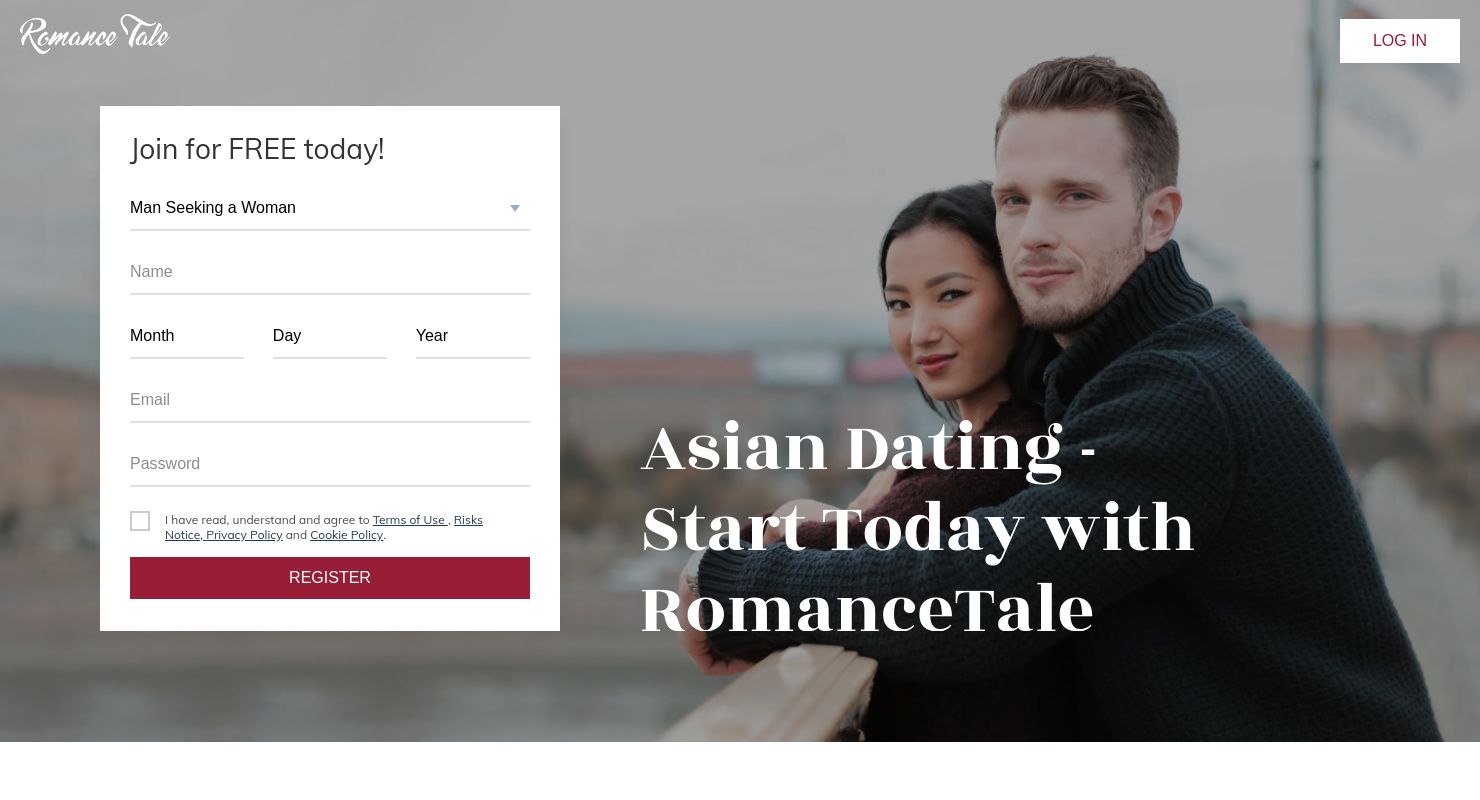
Task: Open the LOG IN button
Action: pyautogui.click(x=1399, y=41)
